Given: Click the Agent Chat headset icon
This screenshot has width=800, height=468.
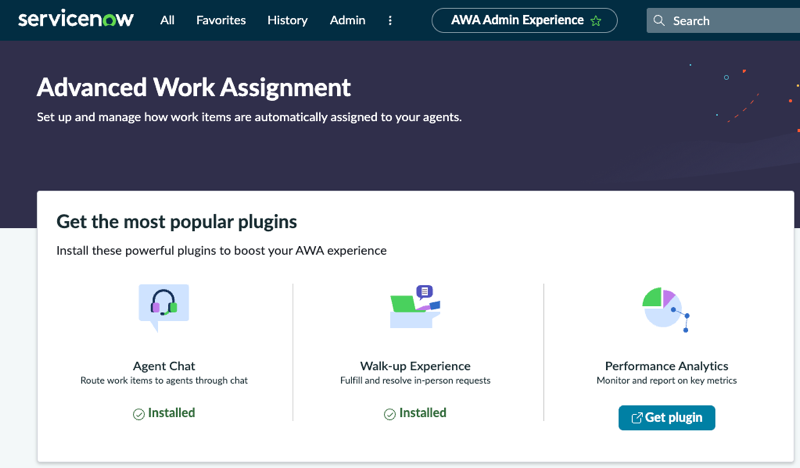Looking at the screenshot, I should 164,307.
